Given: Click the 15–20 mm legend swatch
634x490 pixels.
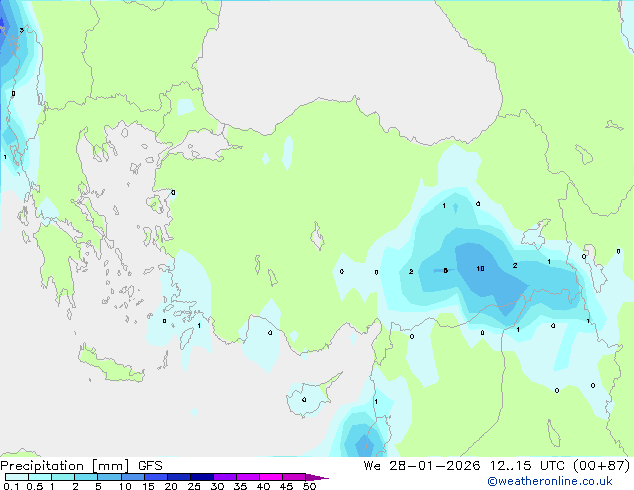Looking at the screenshot, I should pos(156,477).
